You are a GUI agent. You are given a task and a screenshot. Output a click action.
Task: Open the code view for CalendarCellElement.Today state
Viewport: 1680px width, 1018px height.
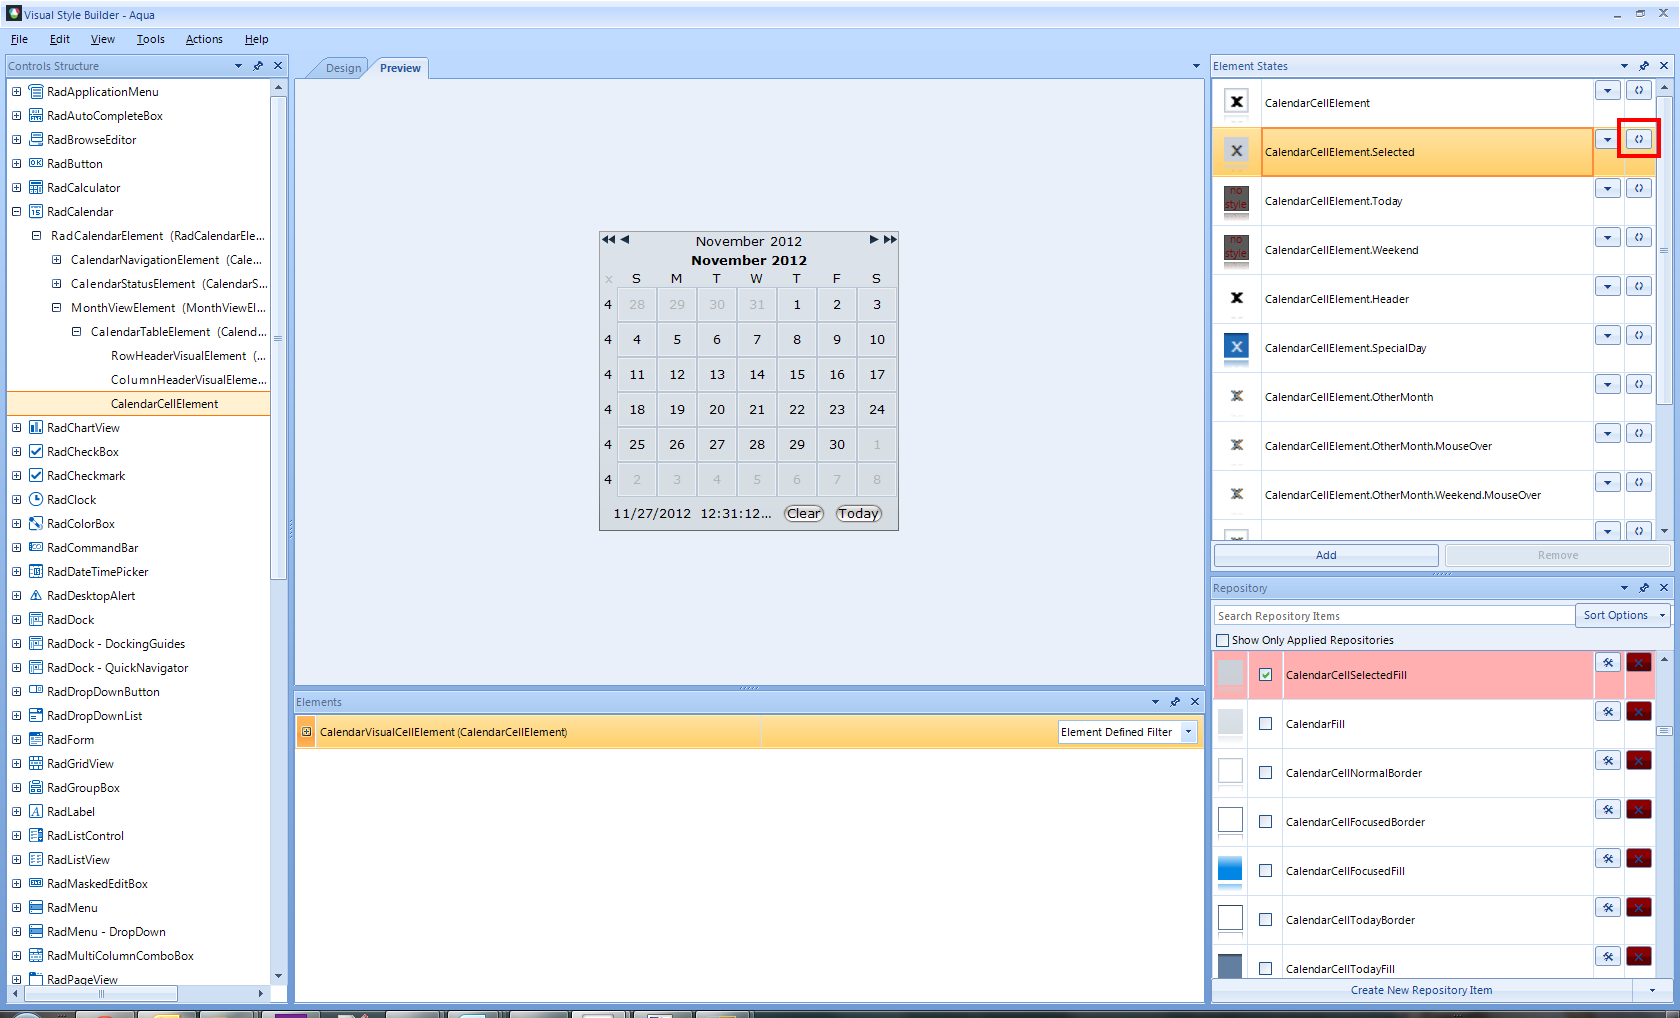[1638, 188]
